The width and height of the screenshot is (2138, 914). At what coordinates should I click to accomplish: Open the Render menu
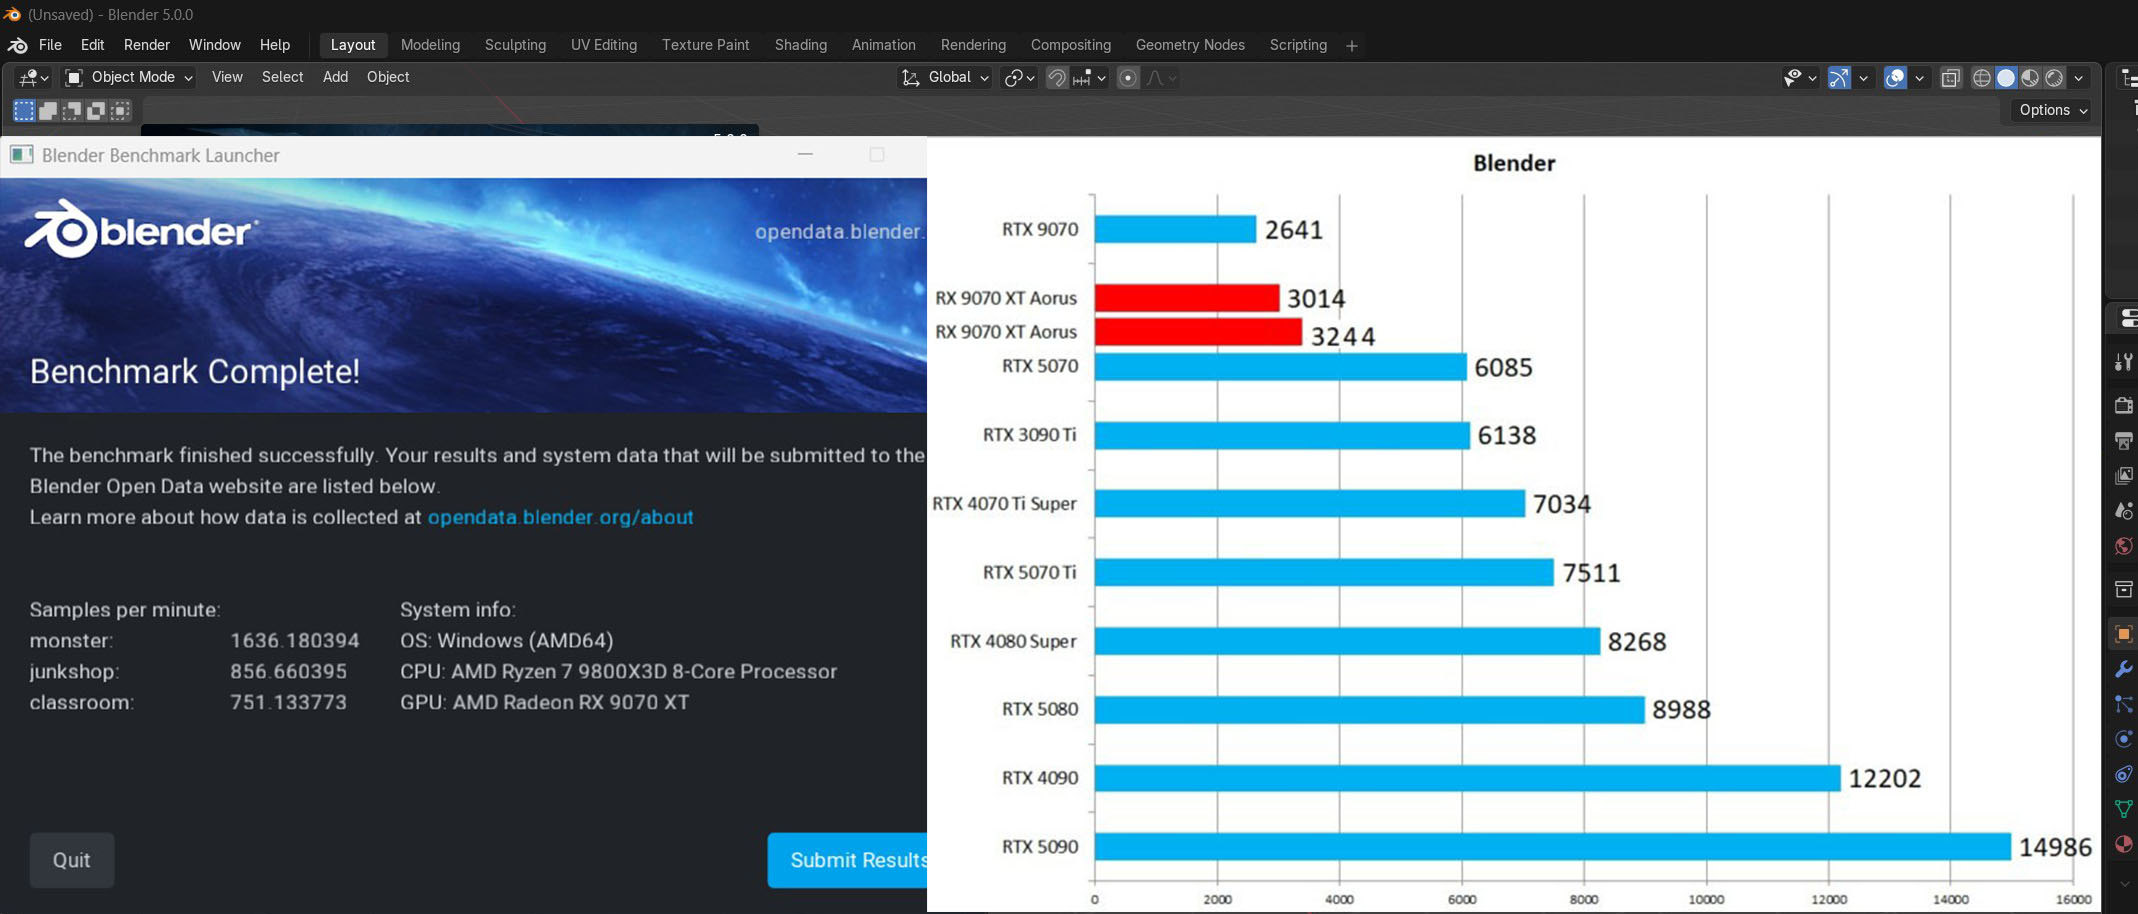(x=146, y=45)
